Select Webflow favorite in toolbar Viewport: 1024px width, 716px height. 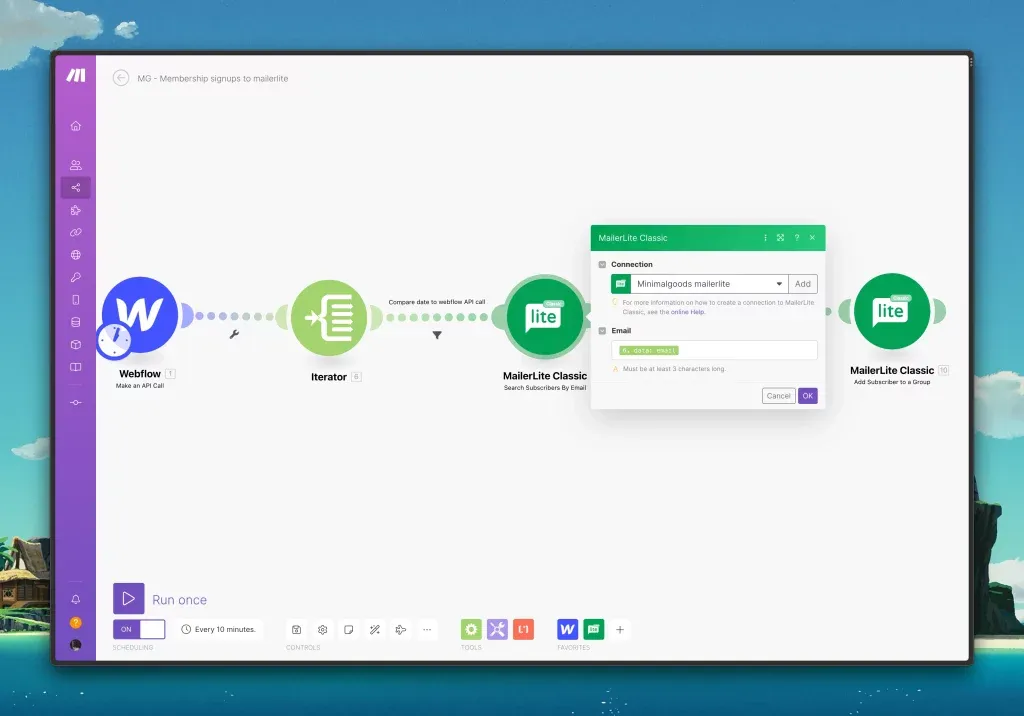point(568,629)
